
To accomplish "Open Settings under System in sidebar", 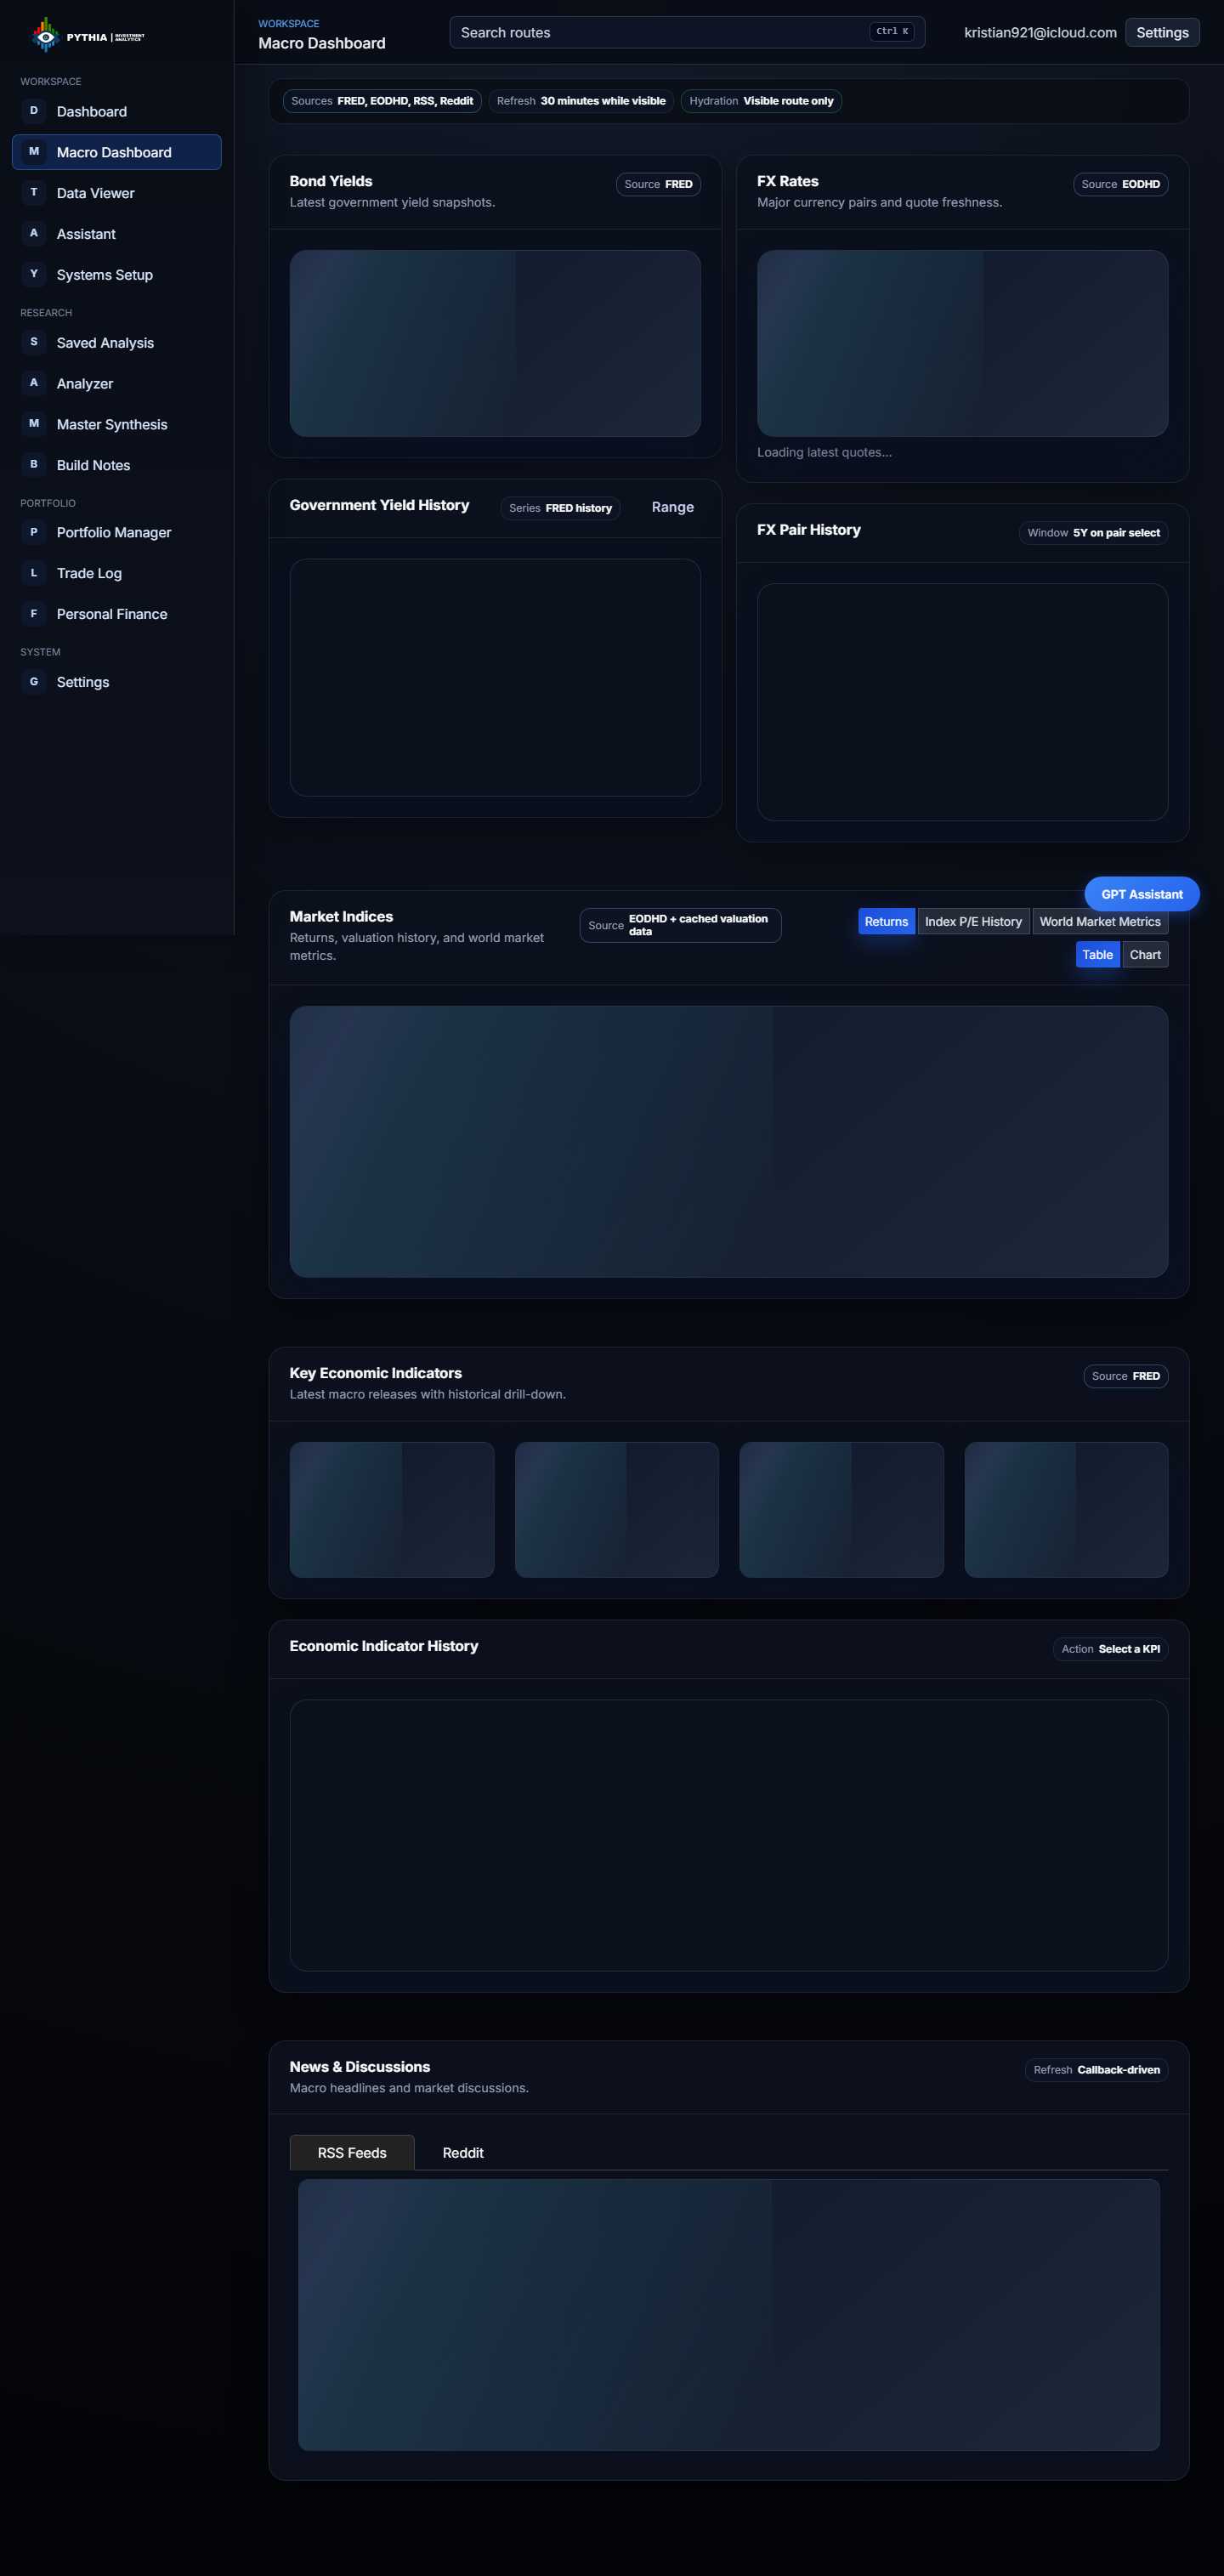I will click(116, 682).
